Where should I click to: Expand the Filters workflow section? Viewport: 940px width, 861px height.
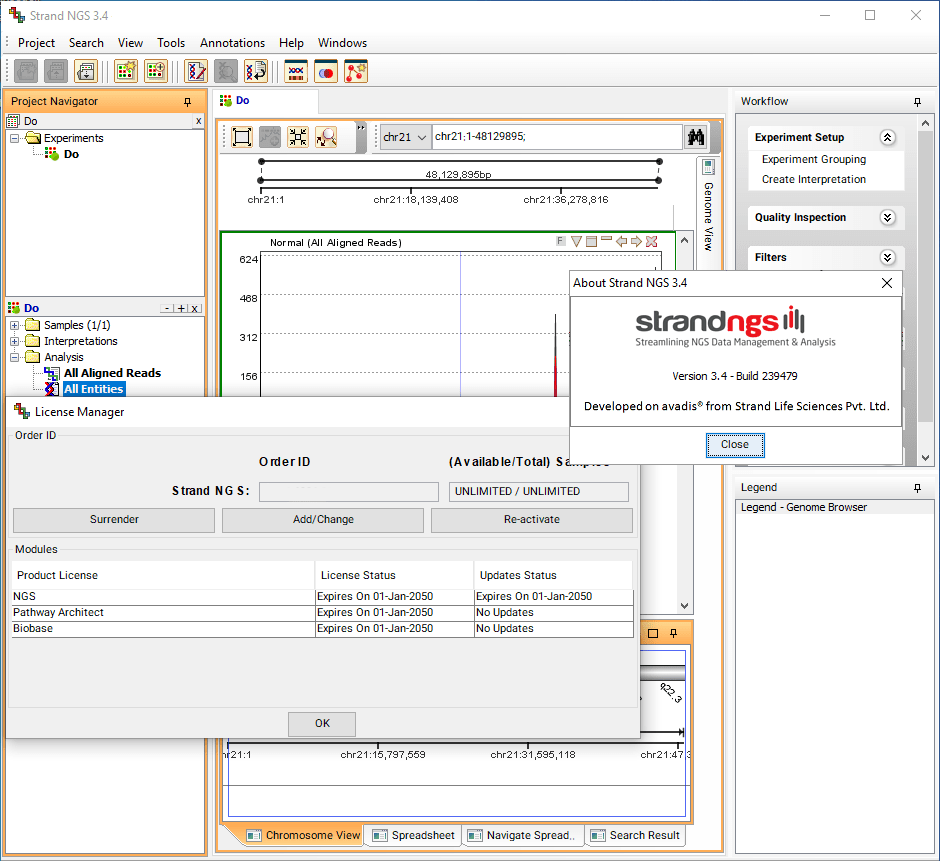tap(888, 257)
